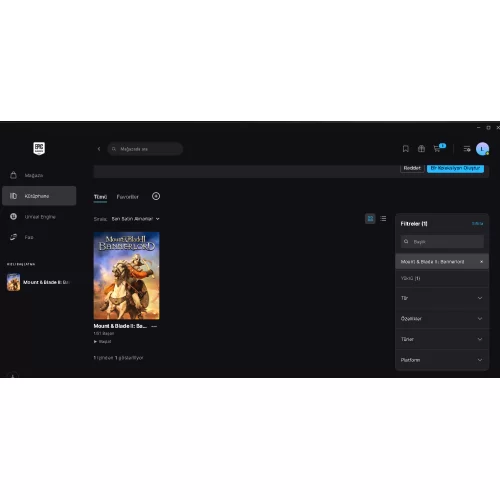The image size is (500, 500).
Task: Reset the filters with the Sıfırla link
Action: point(478,224)
